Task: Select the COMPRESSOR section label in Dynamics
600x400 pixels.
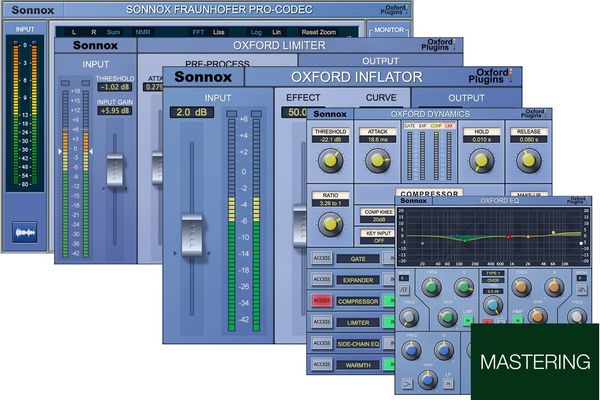Action: pyautogui.click(x=358, y=301)
